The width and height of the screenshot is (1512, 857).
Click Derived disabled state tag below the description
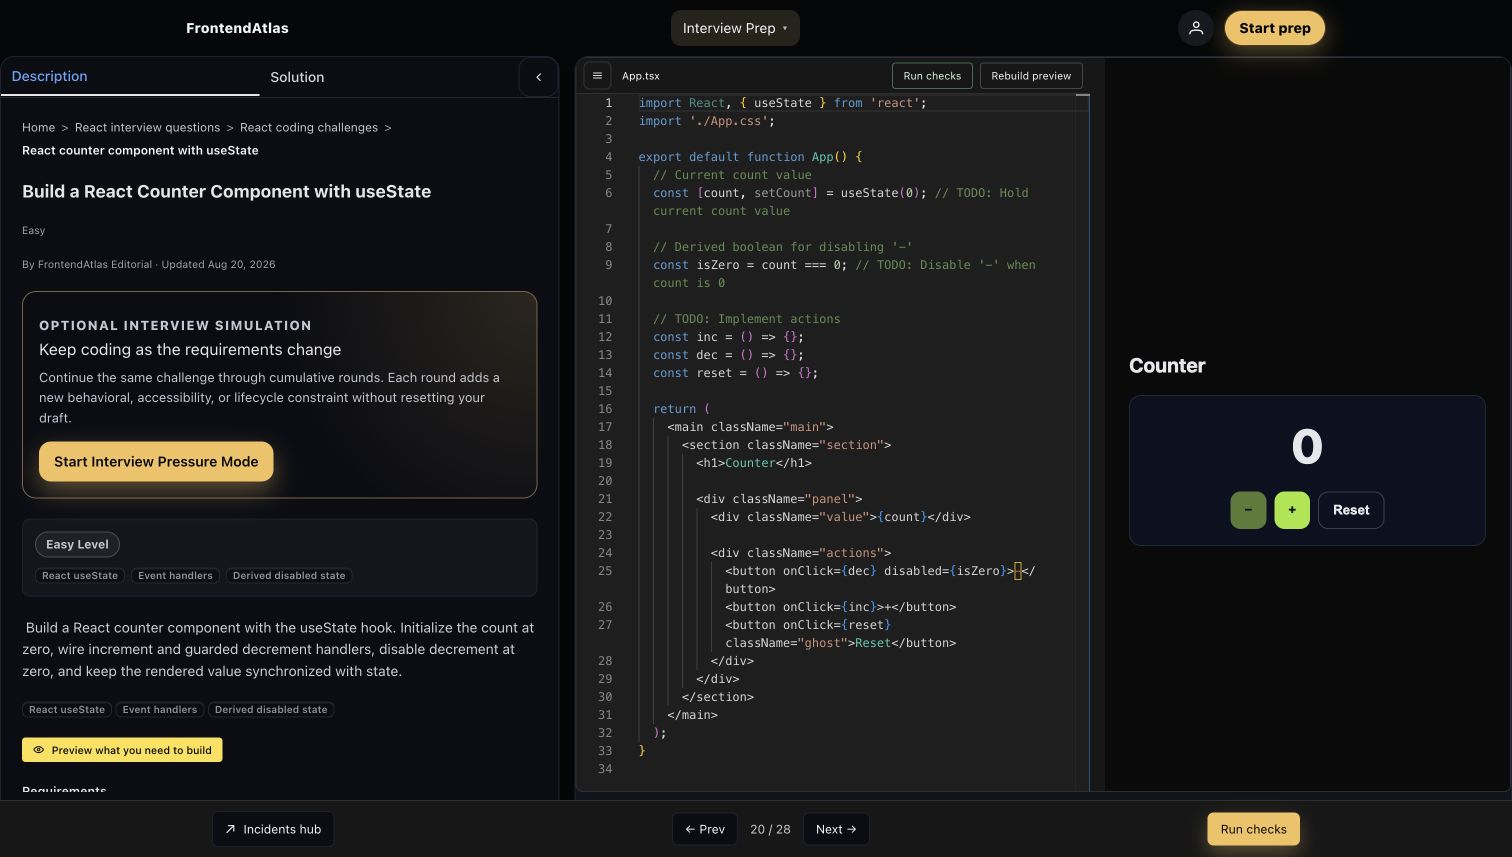(271, 709)
